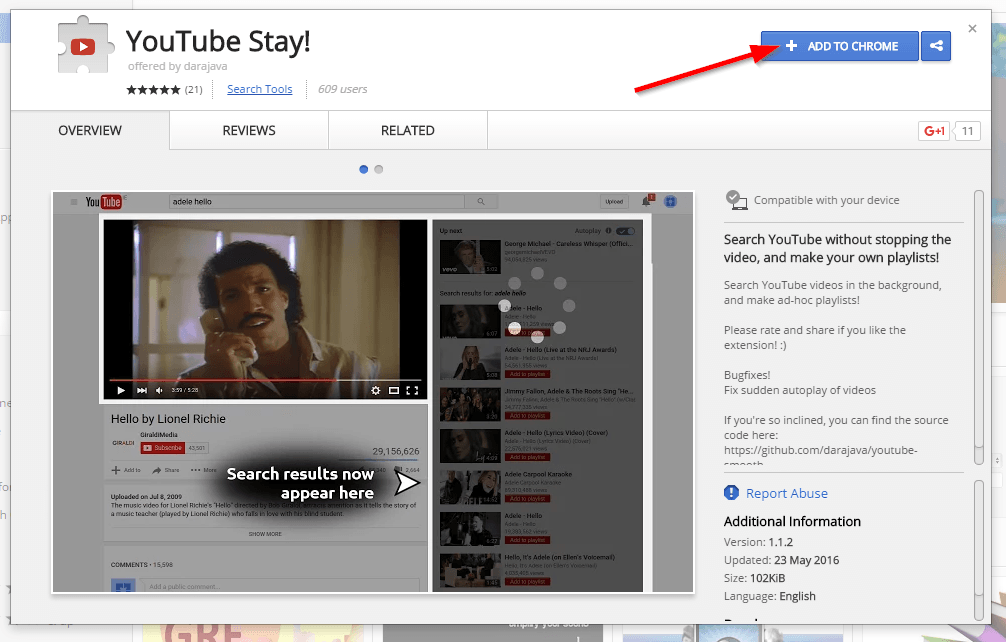Click the 'offered by darajava' text
1006x642 pixels.
[x=177, y=66]
